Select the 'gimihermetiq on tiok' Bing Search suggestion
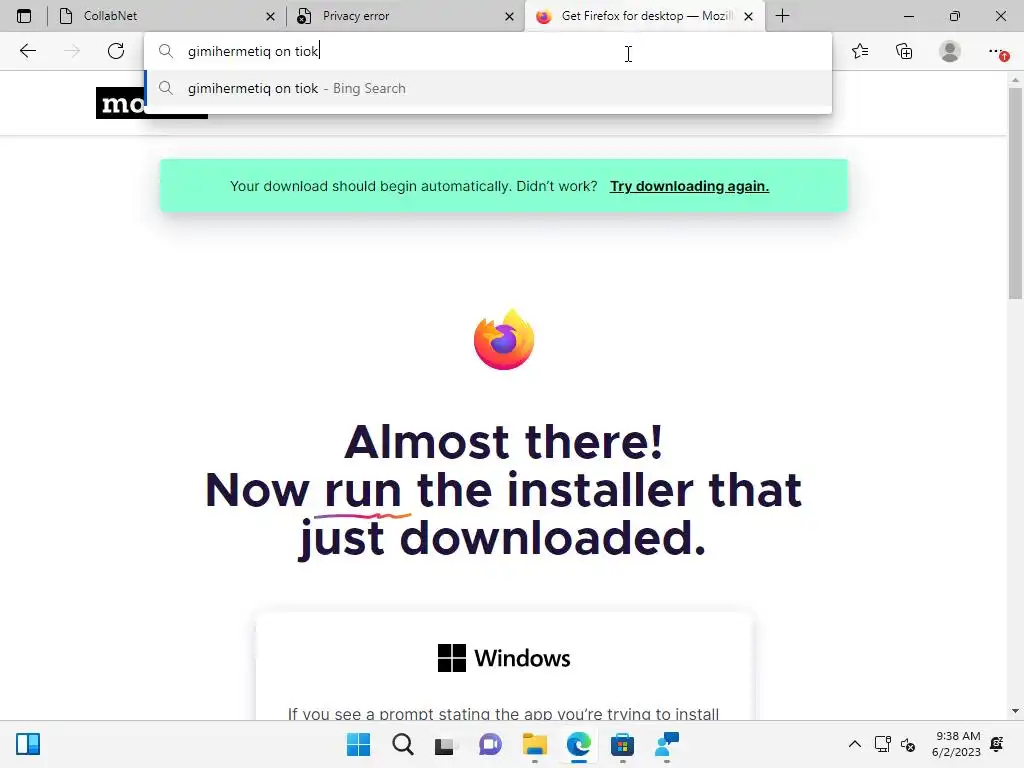This screenshot has width=1024, height=768. pyautogui.click(x=488, y=88)
